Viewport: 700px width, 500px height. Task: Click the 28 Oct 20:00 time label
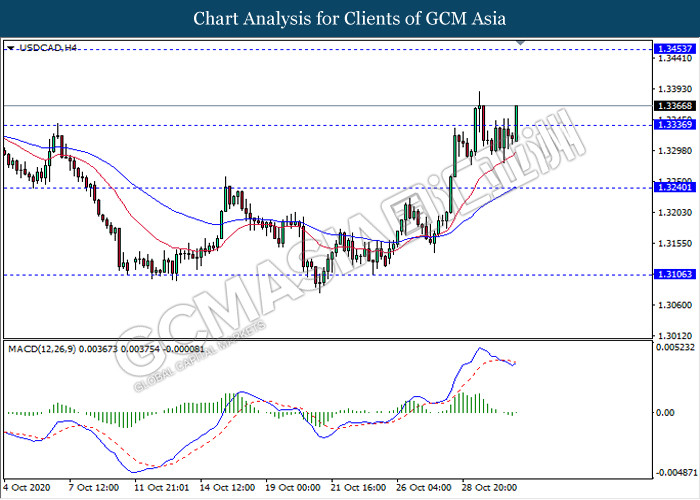[x=488, y=487]
